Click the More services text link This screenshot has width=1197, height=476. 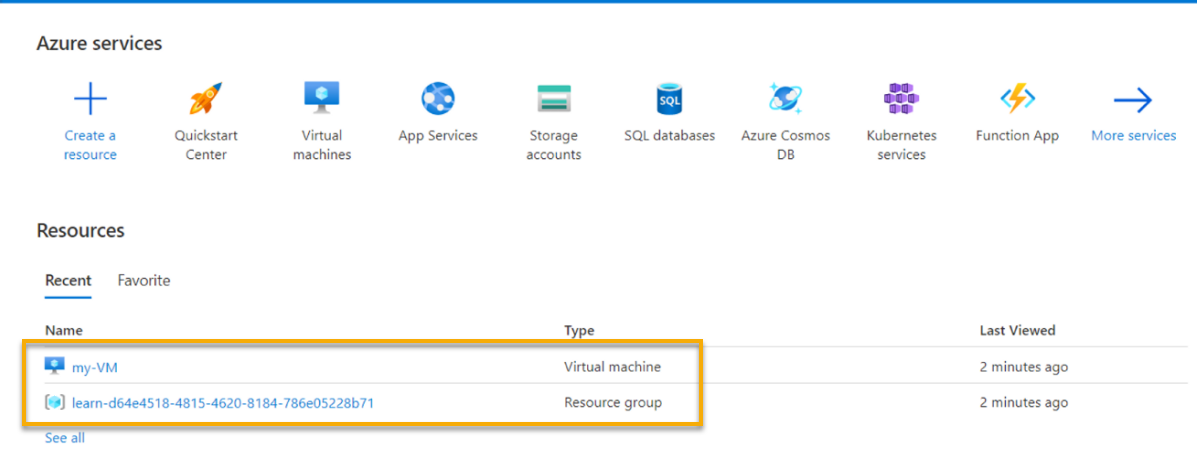1134,136
